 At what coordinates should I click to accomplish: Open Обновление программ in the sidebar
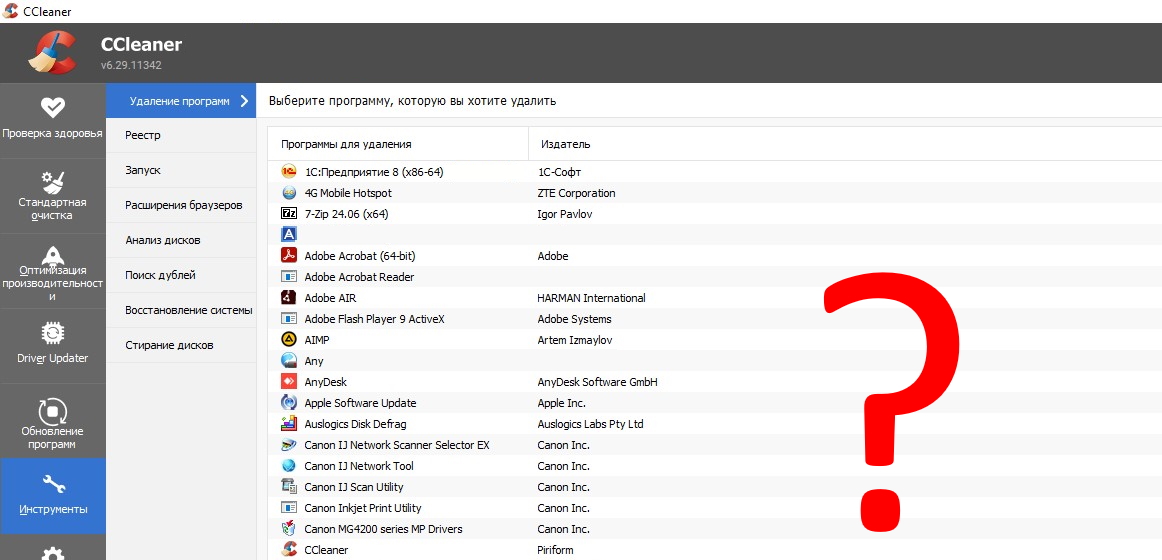(x=53, y=421)
